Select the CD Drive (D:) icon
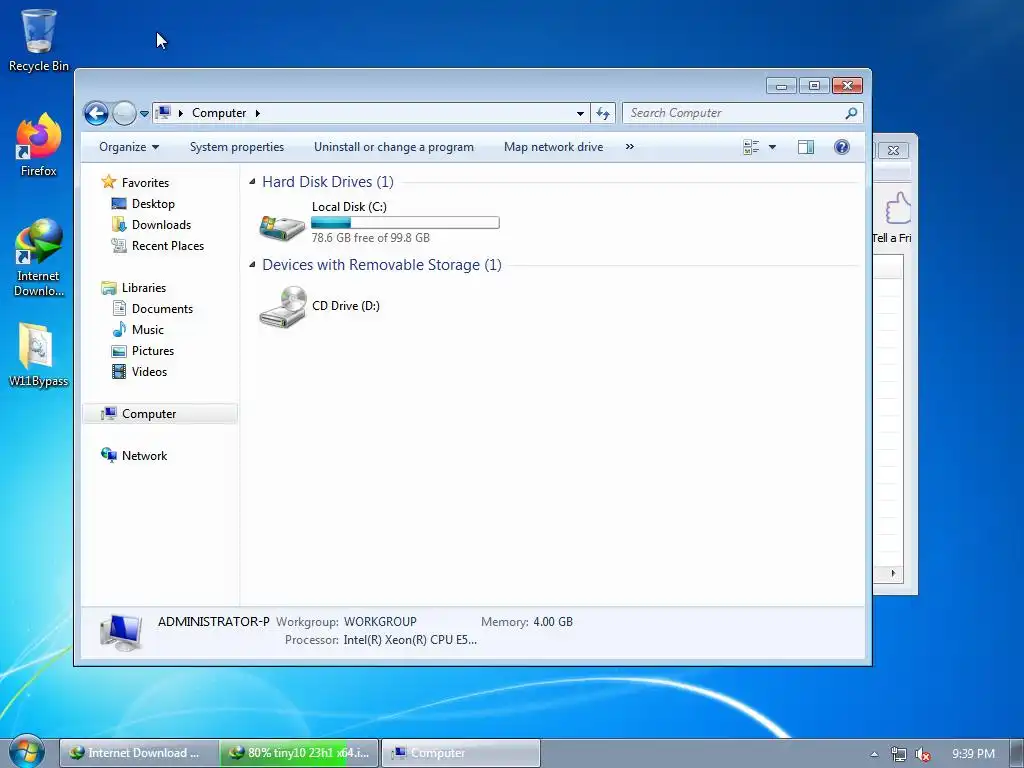The height and width of the screenshot is (768, 1024). 282,306
